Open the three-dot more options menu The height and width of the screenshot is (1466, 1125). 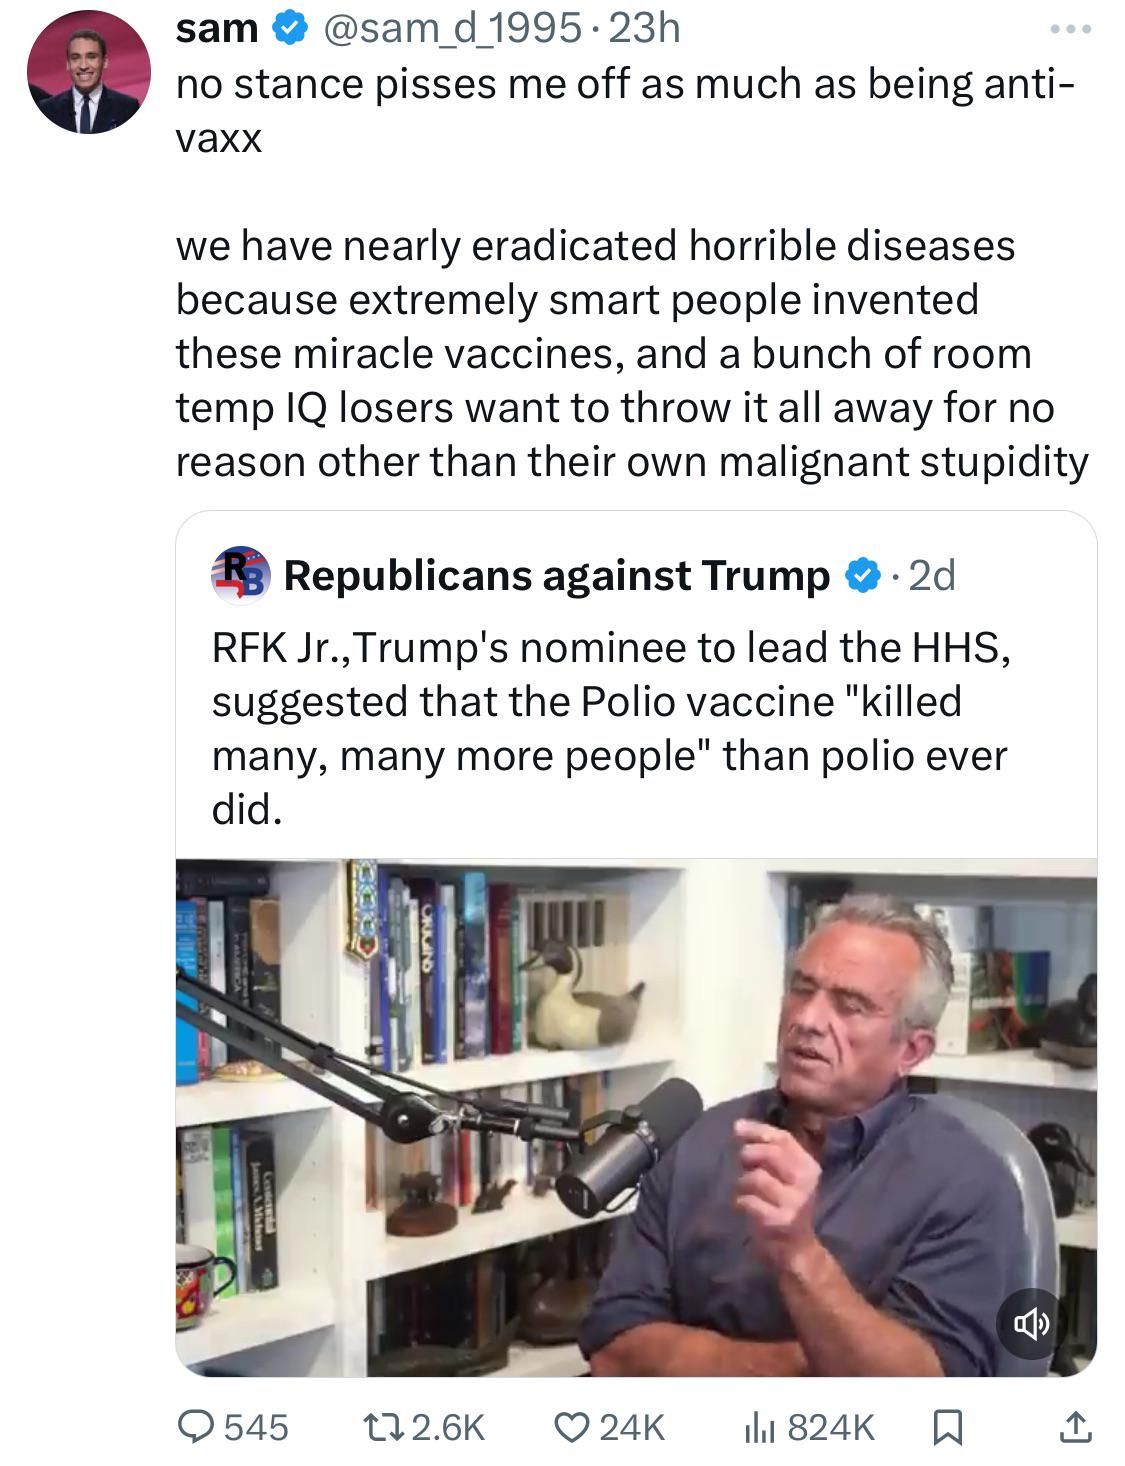[x=1071, y=30]
